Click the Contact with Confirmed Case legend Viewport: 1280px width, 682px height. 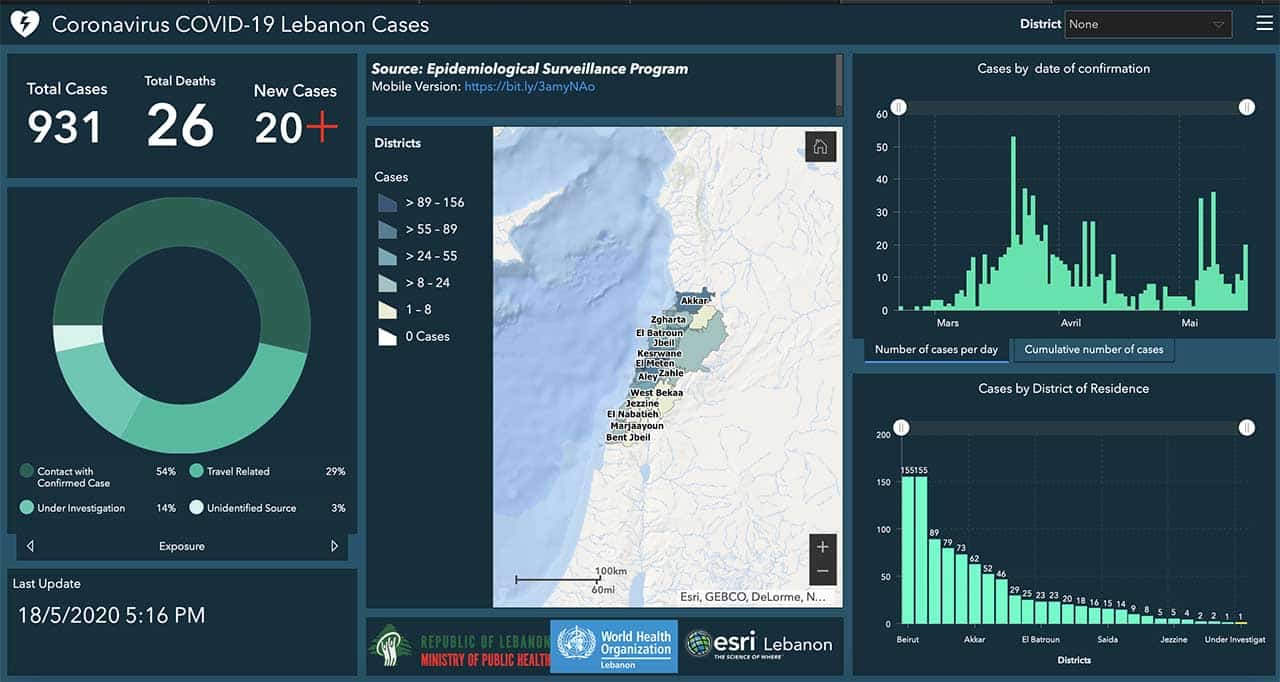[73, 477]
